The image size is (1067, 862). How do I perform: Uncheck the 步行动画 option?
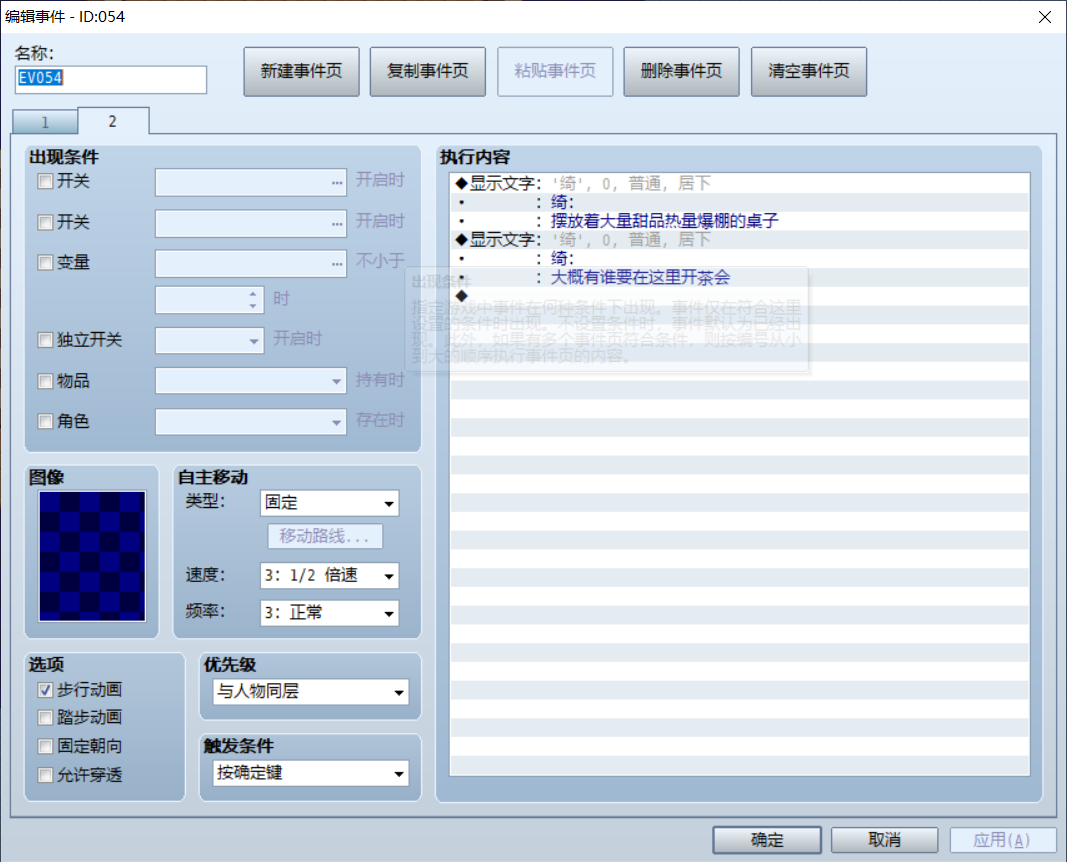point(46,691)
